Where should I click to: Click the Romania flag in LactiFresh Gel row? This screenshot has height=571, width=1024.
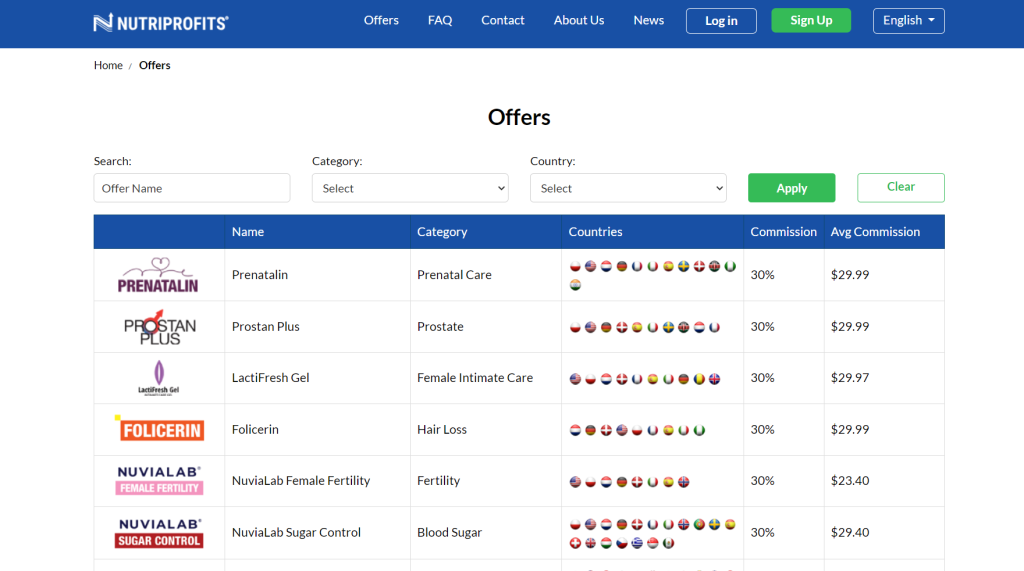699,378
